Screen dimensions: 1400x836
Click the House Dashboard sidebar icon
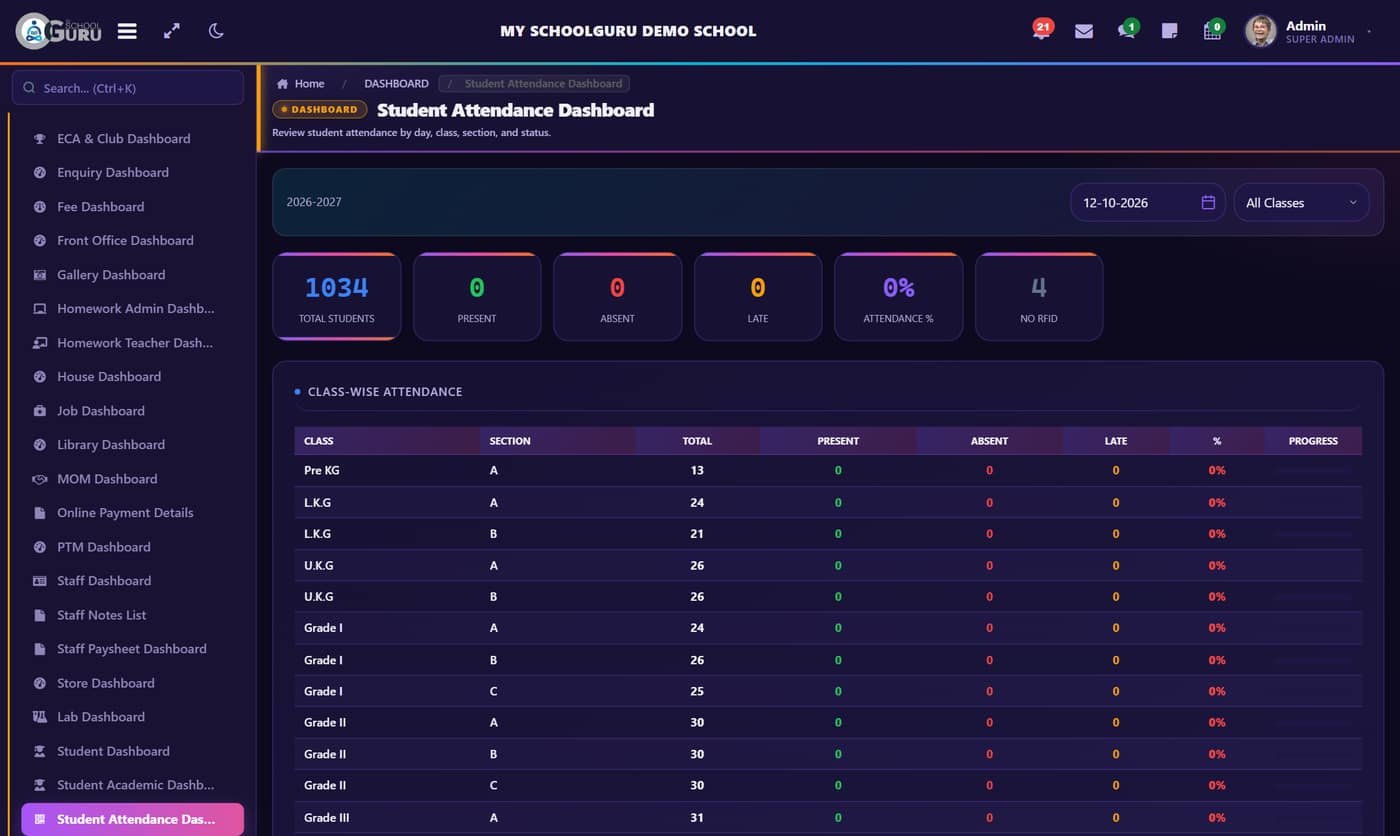(x=40, y=377)
